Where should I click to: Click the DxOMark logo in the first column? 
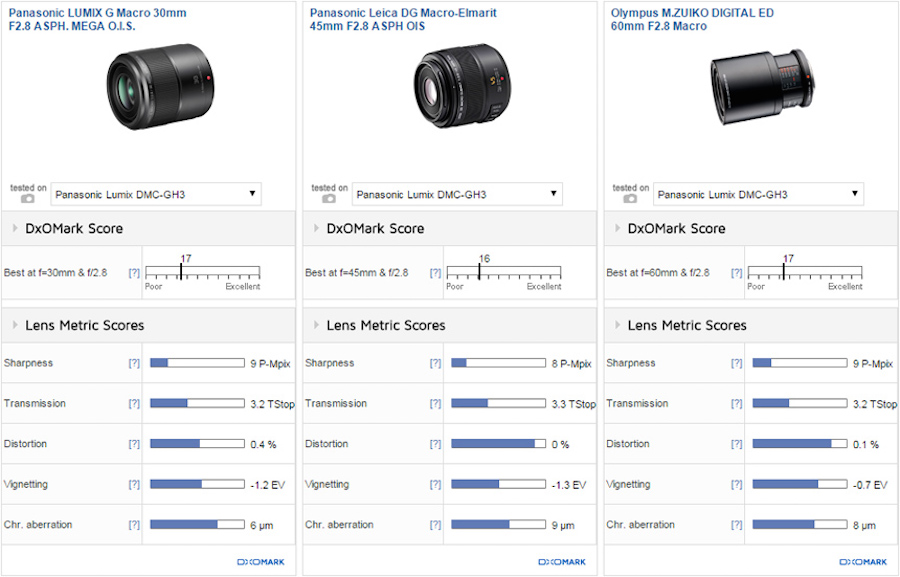(x=260, y=562)
